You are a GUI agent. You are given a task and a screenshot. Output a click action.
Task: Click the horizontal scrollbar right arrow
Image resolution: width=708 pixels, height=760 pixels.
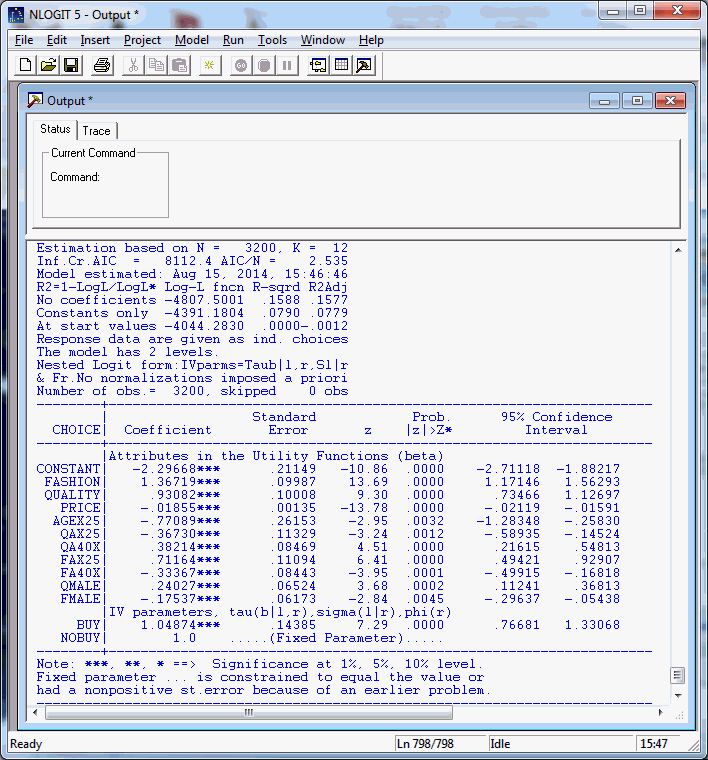point(661,712)
